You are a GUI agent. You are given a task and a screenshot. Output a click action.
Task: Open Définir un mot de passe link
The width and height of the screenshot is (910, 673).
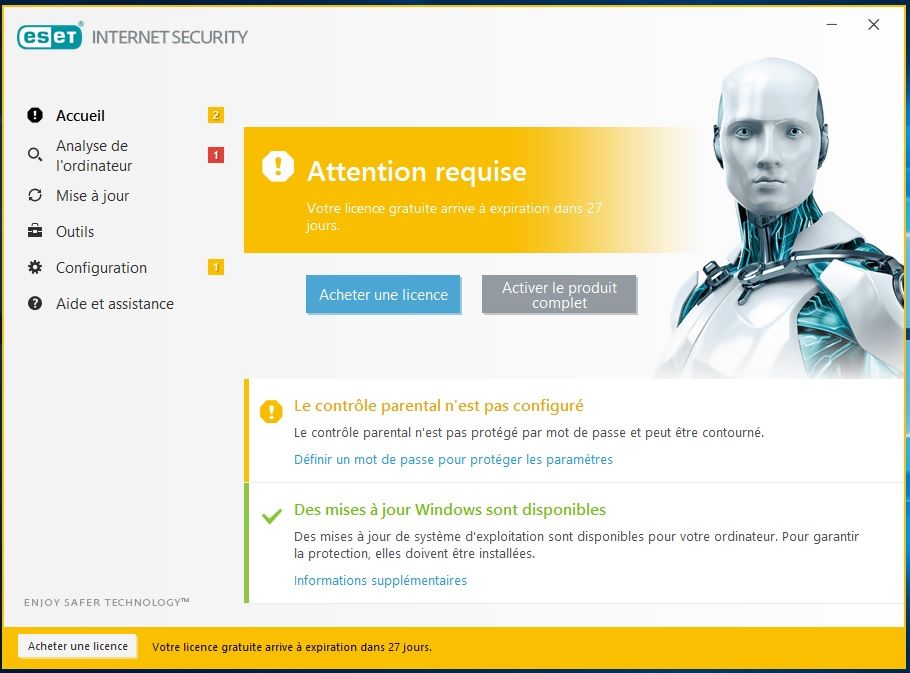[x=453, y=459]
